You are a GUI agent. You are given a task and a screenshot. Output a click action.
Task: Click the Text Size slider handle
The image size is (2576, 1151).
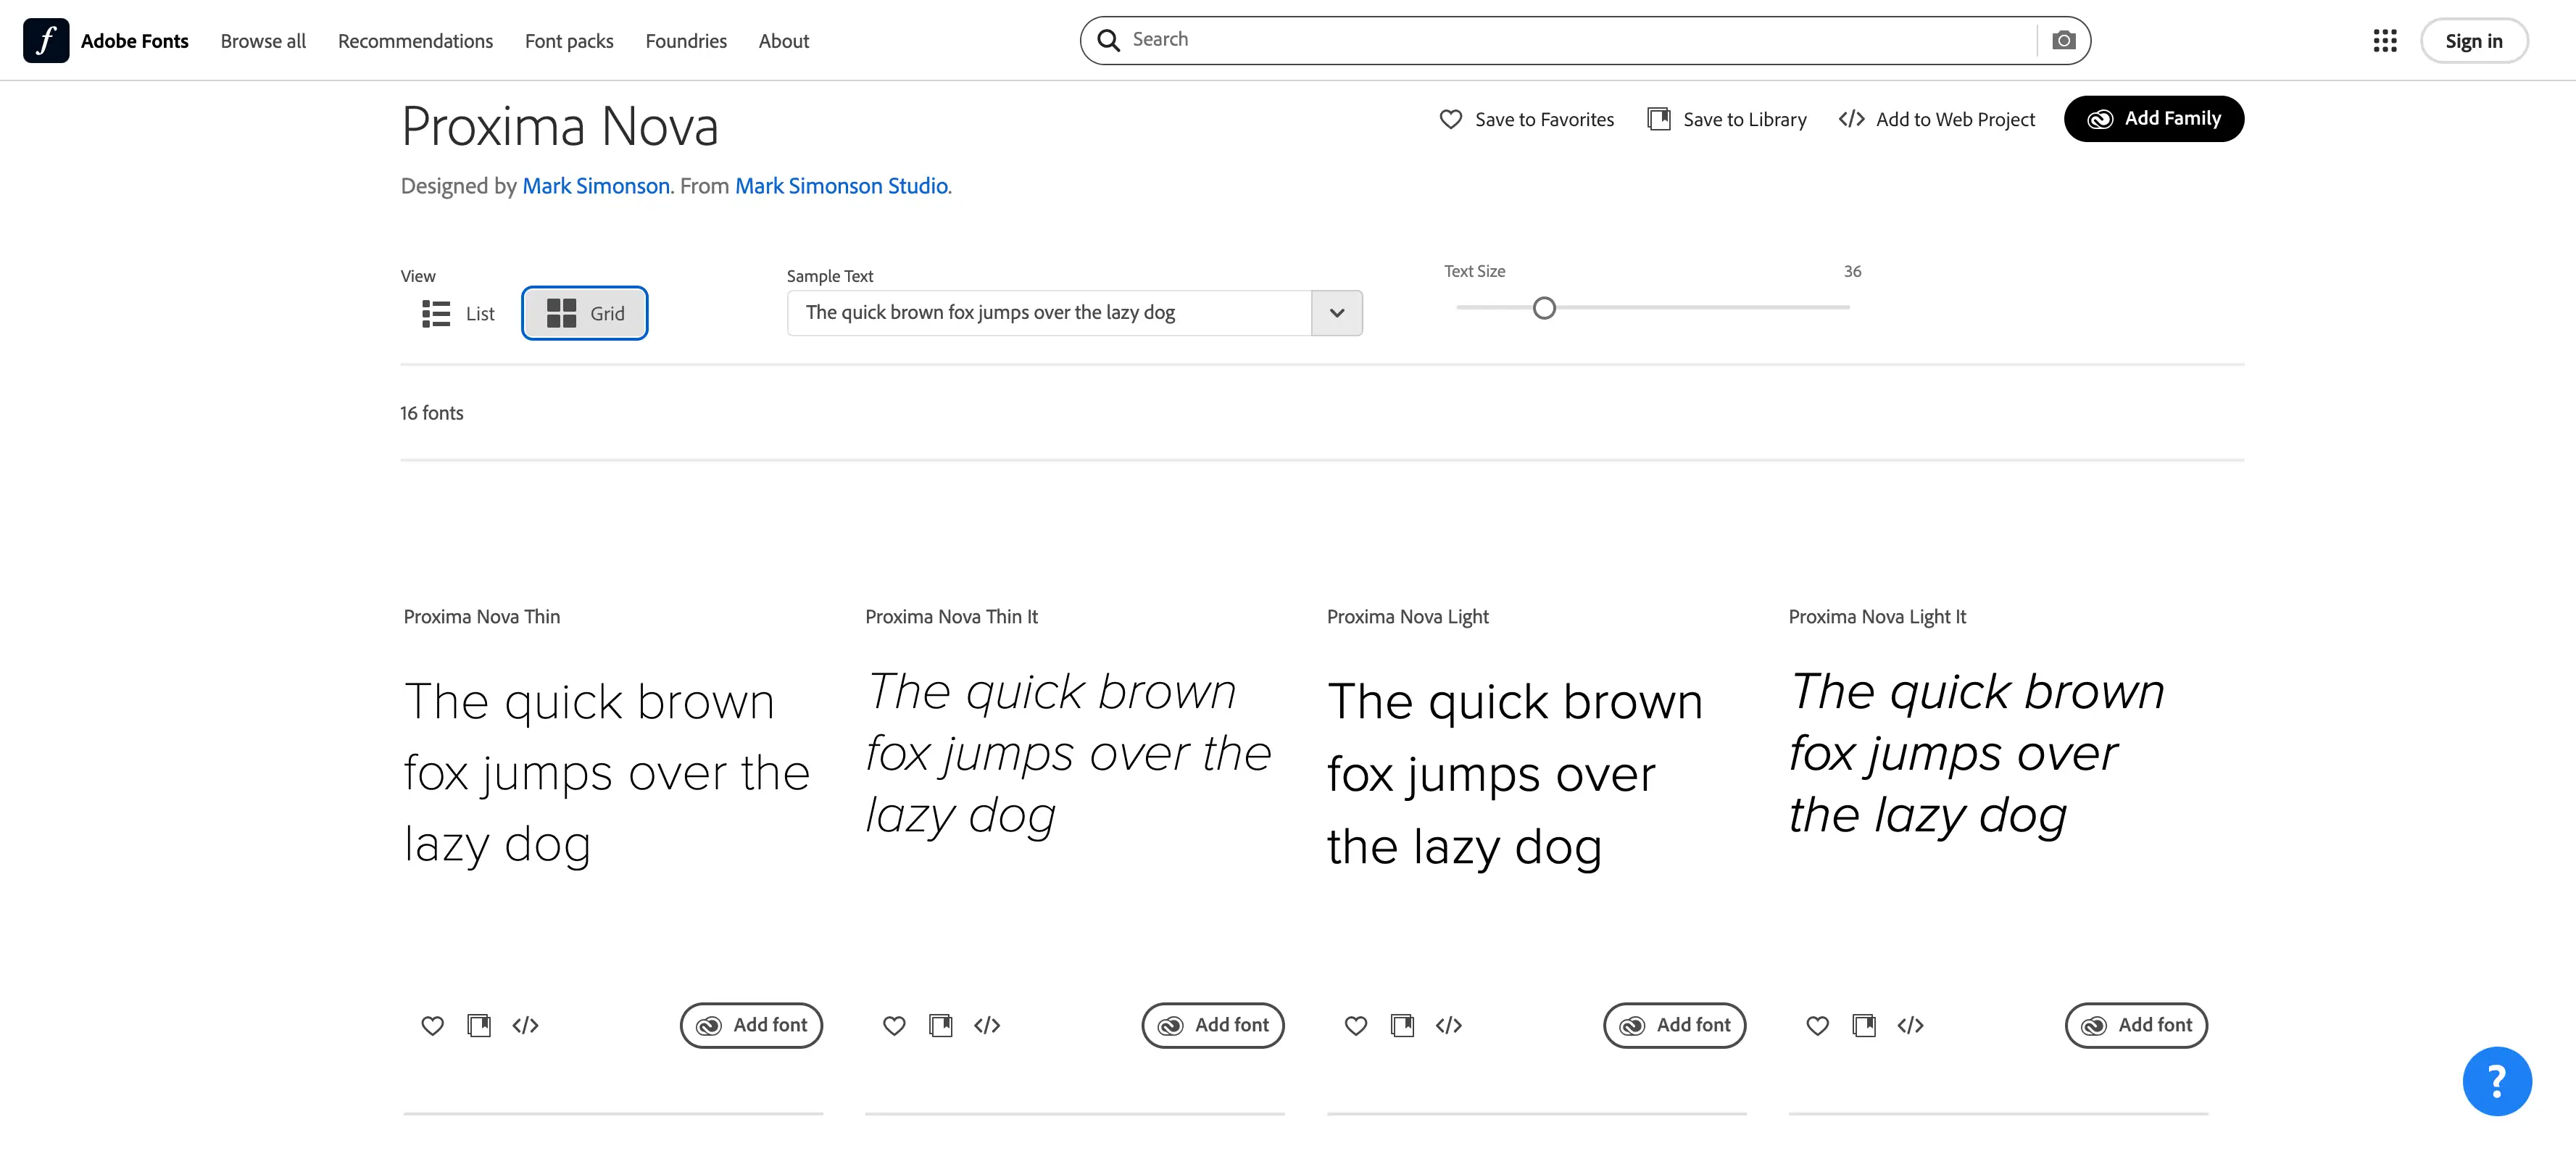1544,308
